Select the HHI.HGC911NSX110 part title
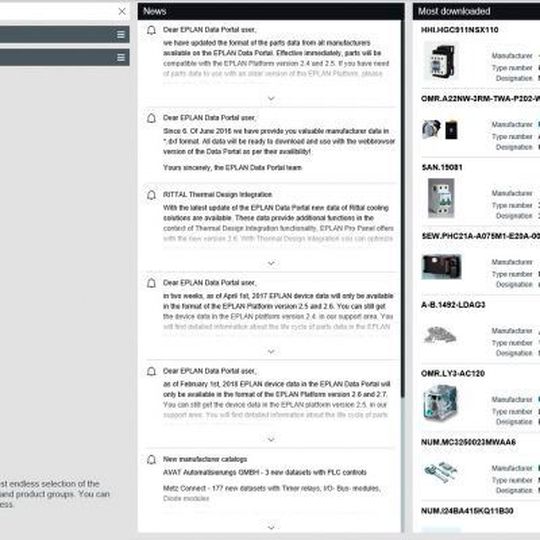 [x=460, y=30]
